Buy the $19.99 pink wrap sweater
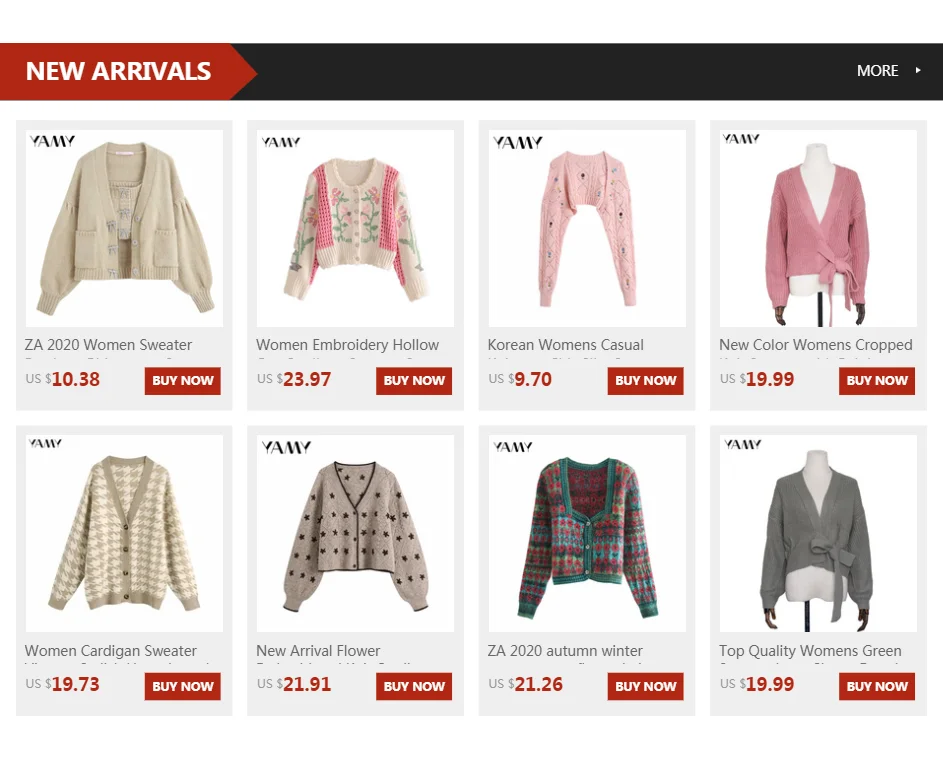The height and width of the screenshot is (764, 943). coord(877,381)
